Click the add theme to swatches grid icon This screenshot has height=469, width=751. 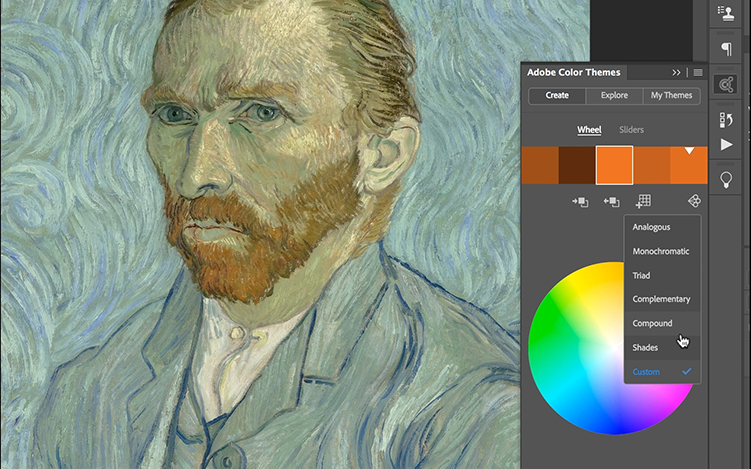tap(643, 202)
